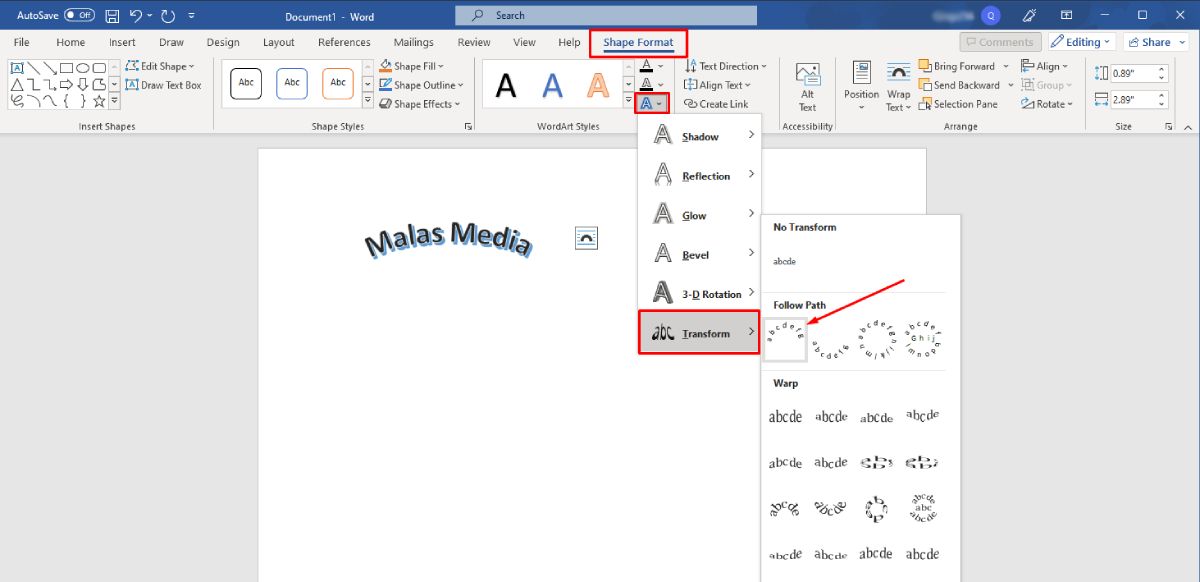This screenshot has width=1200, height=582.
Task: Go to the Review tab
Action: 474,42
